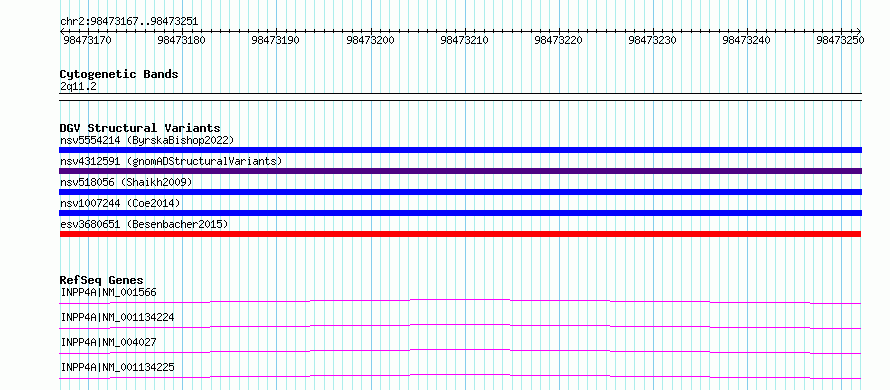Viewport: 890px width, 390px height.
Task: Select the red bar for esv3680651
Action: coord(460,234)
